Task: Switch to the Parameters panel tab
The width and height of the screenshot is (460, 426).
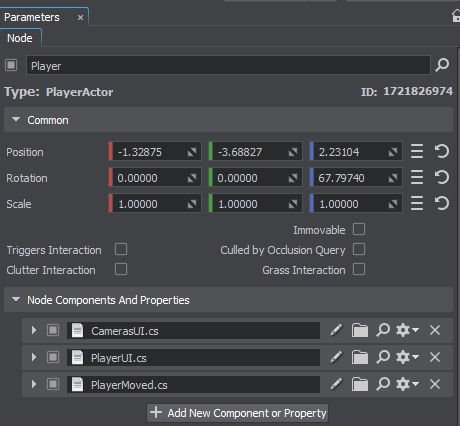Action: pos(32,17)
